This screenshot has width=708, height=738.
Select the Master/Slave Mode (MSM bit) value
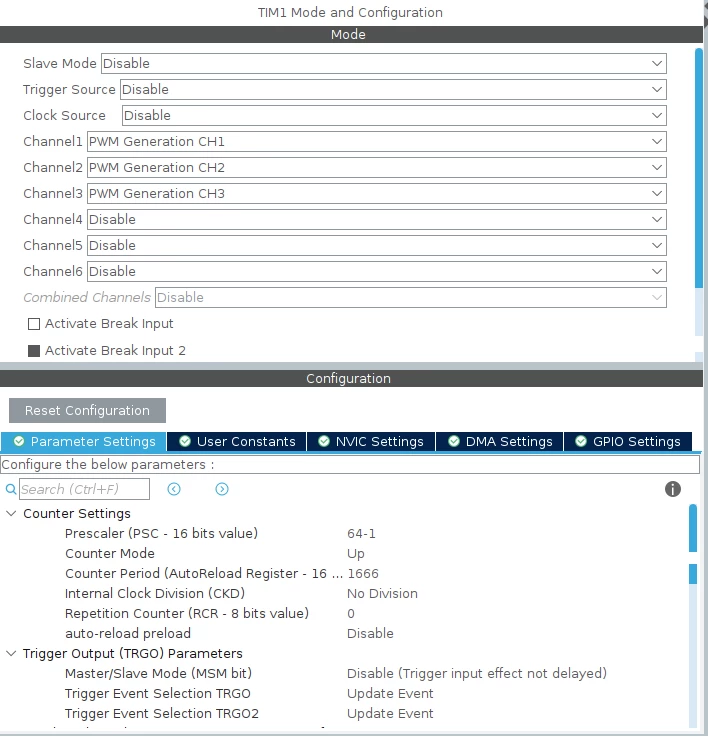click(x=476, y=674)
